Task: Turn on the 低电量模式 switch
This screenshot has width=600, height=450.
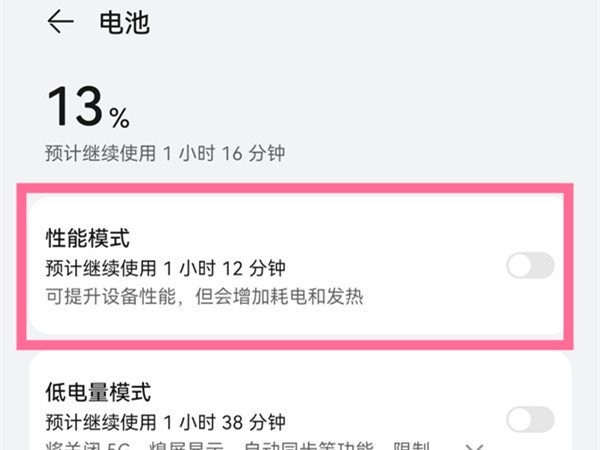Action: tap(530, 419)
